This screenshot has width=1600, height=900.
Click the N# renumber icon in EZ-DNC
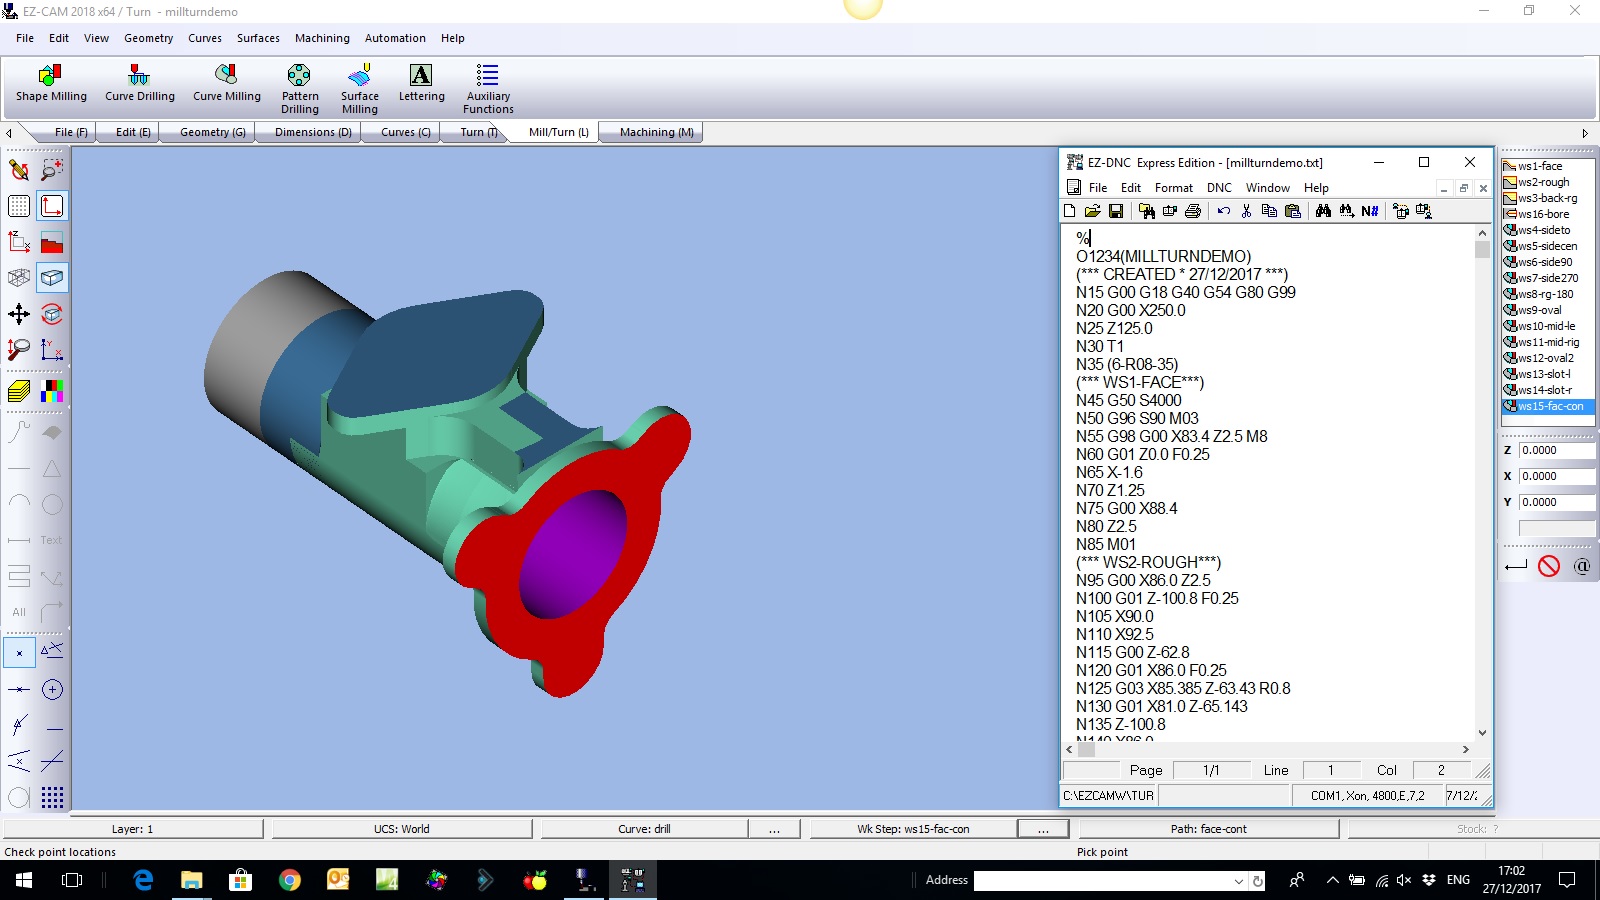[1370, 211]
